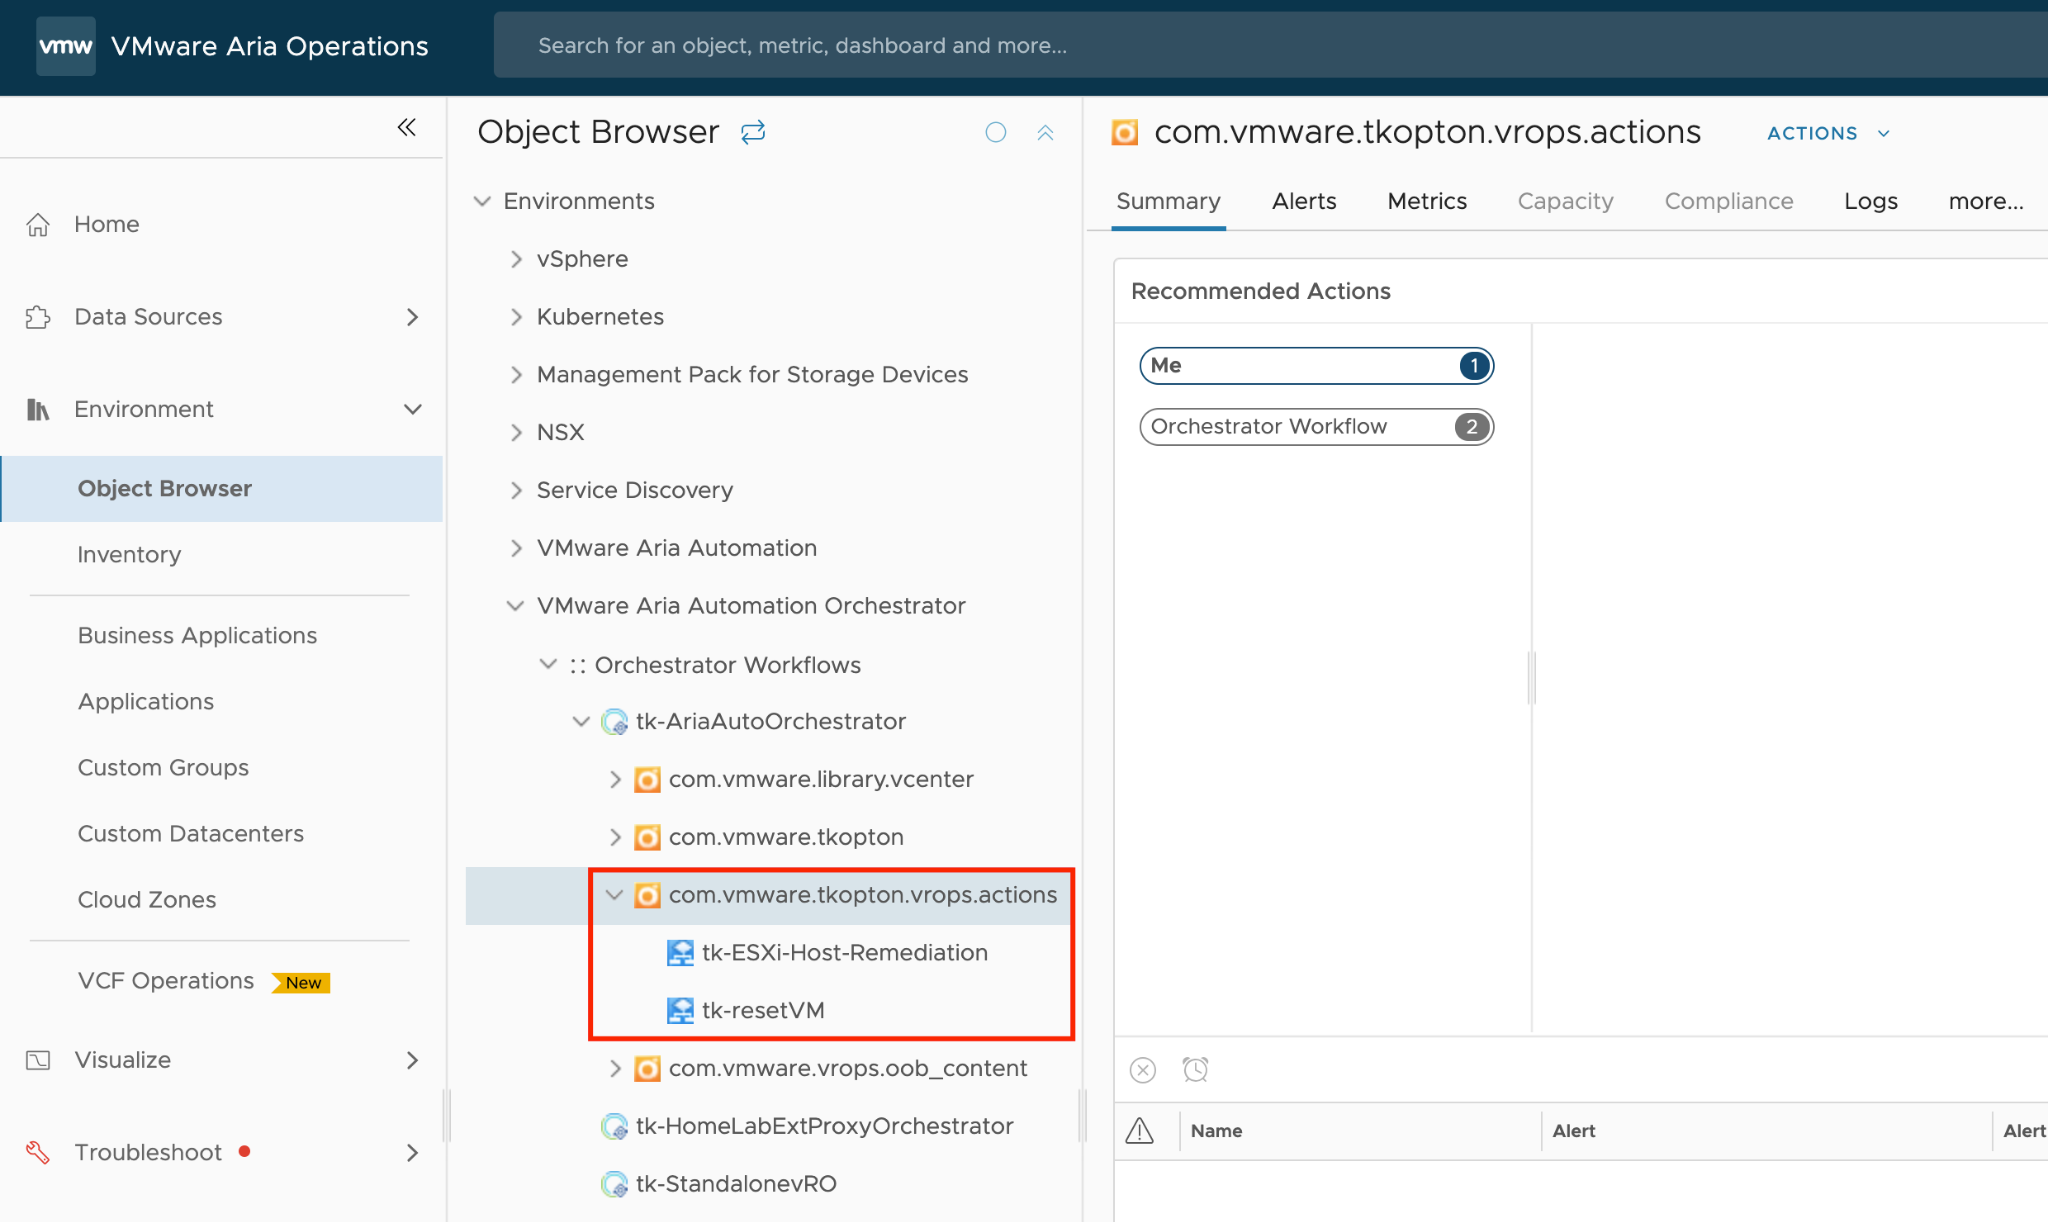Click the Environment library icon

click(38, 409)
